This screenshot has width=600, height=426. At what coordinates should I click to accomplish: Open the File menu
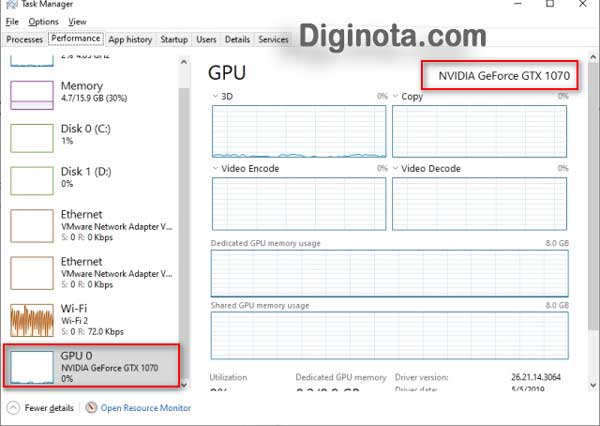12,22
